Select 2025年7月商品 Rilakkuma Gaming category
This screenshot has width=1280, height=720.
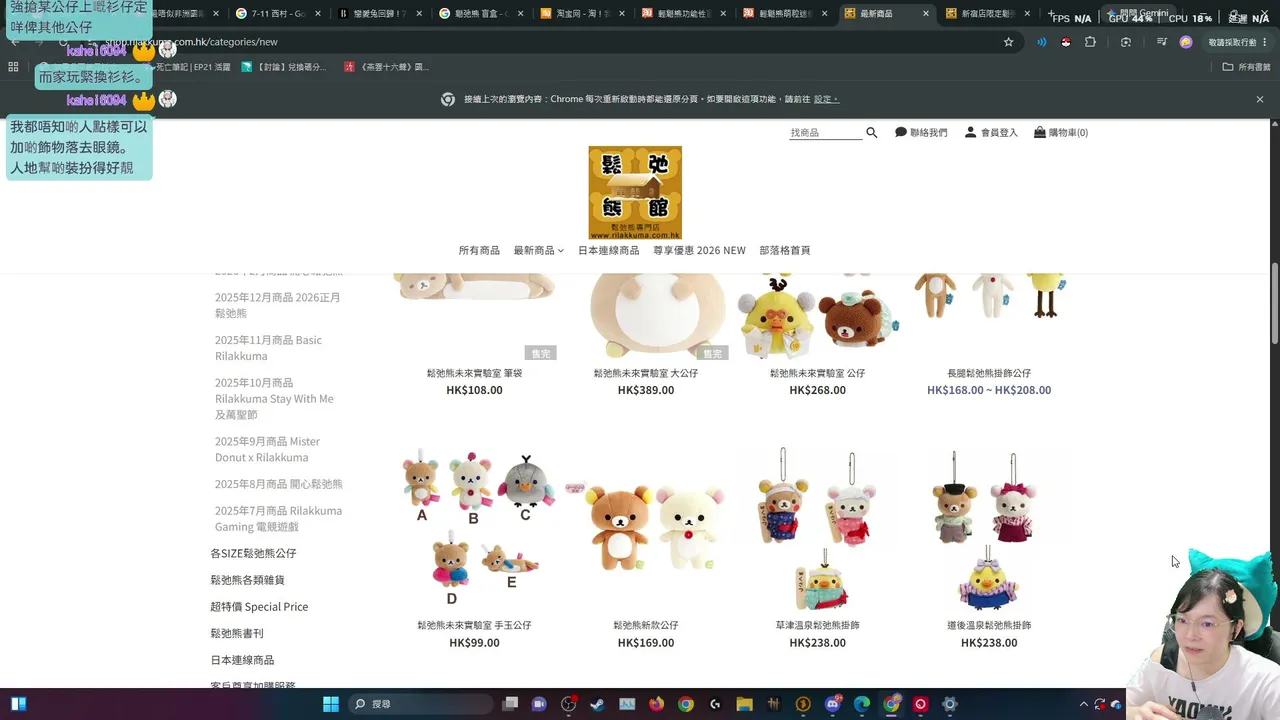(278, 518)
